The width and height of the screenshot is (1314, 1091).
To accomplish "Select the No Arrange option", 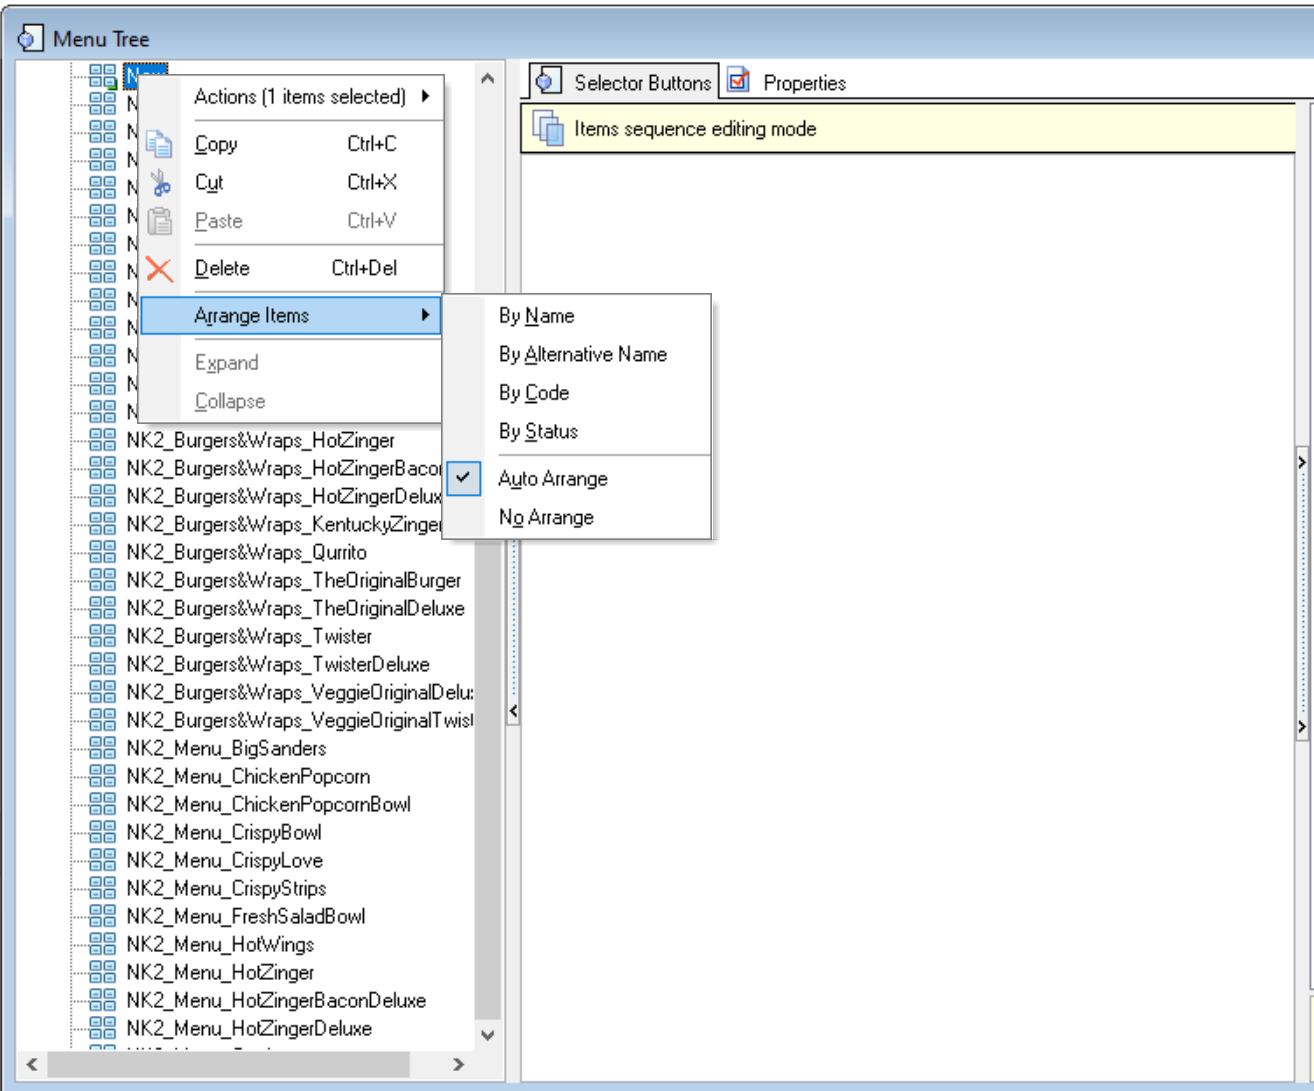I will (546, 518).
